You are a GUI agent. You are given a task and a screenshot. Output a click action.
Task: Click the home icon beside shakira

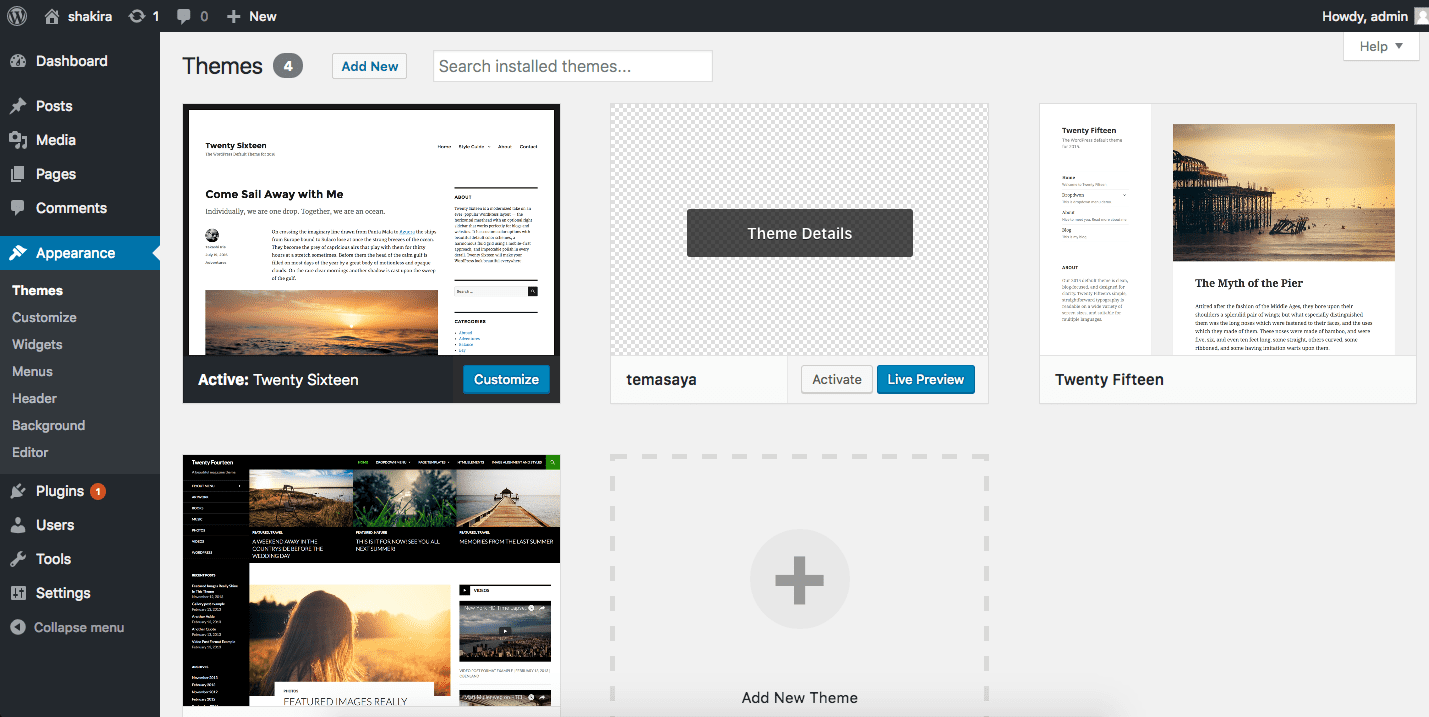52,16
